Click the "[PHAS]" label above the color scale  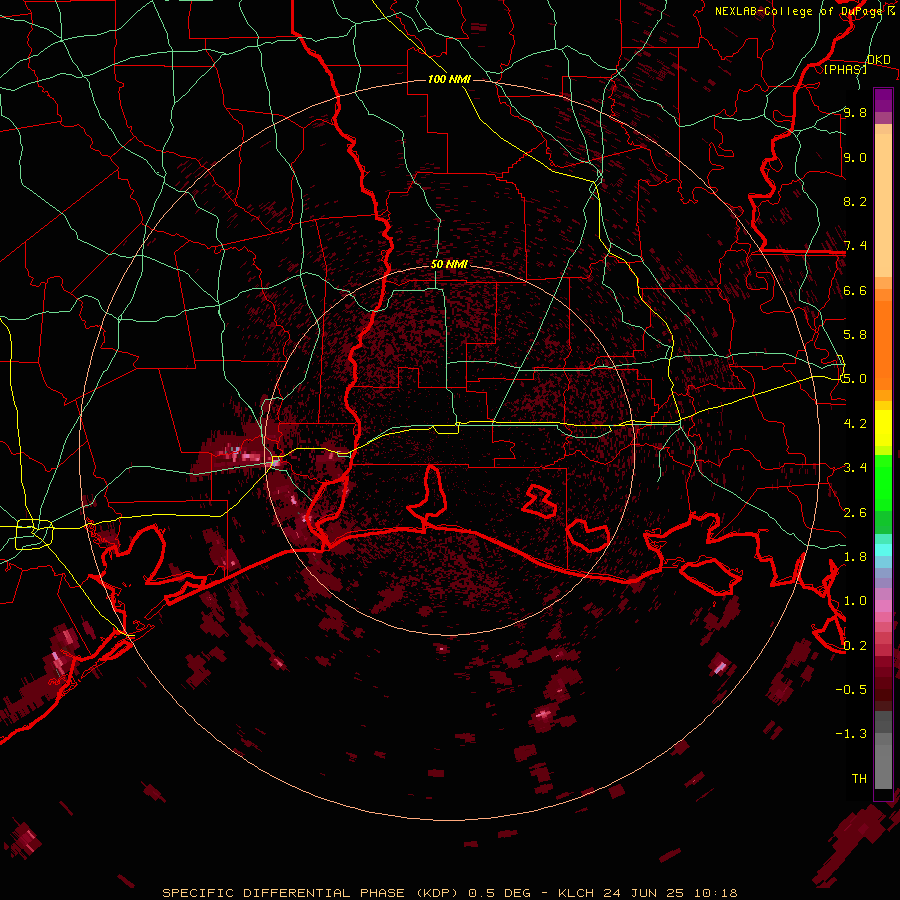pyautogui.click(x=845, y=69)
